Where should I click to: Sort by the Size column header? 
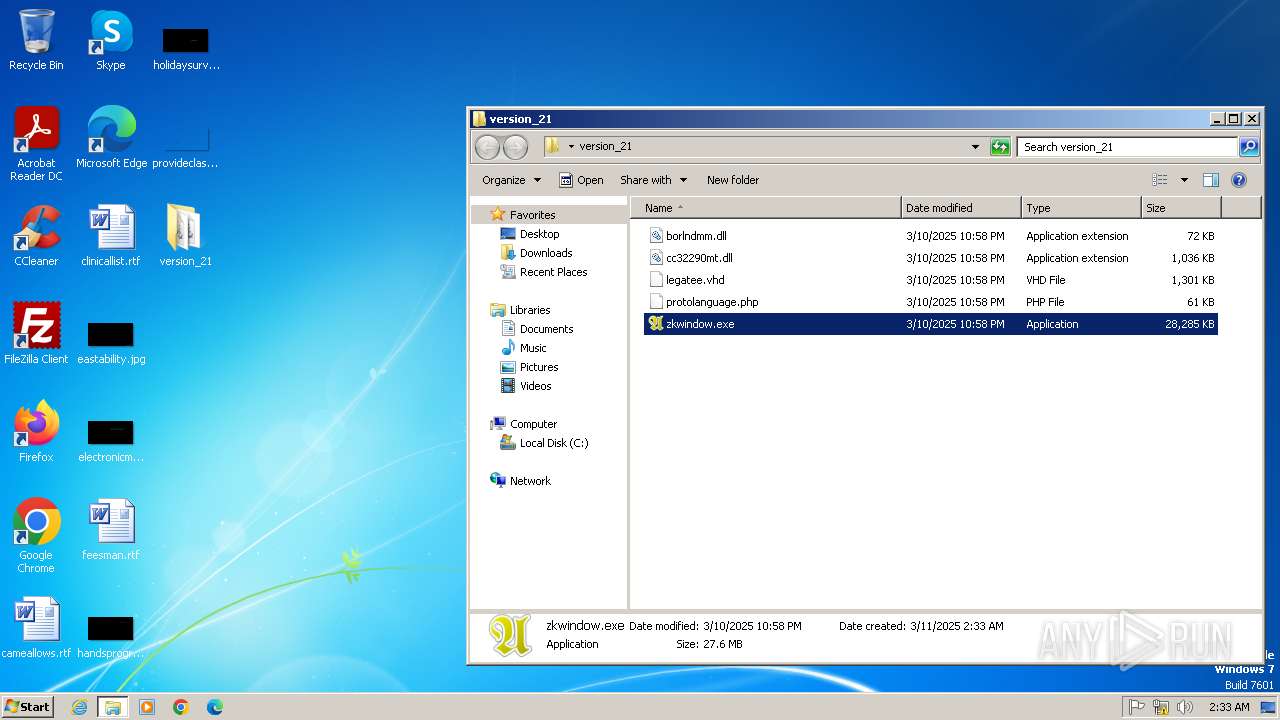1181,208
